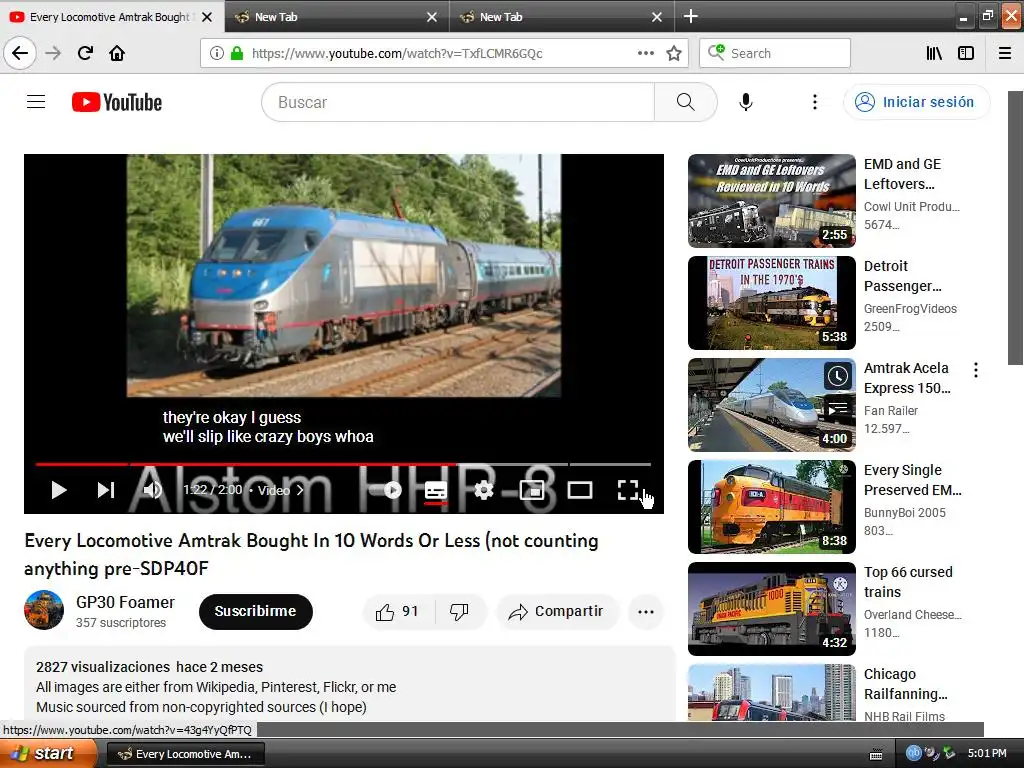1024x768 pixels.
Task: Add Acela video to queue icon
Action: [x=838, y=409]
